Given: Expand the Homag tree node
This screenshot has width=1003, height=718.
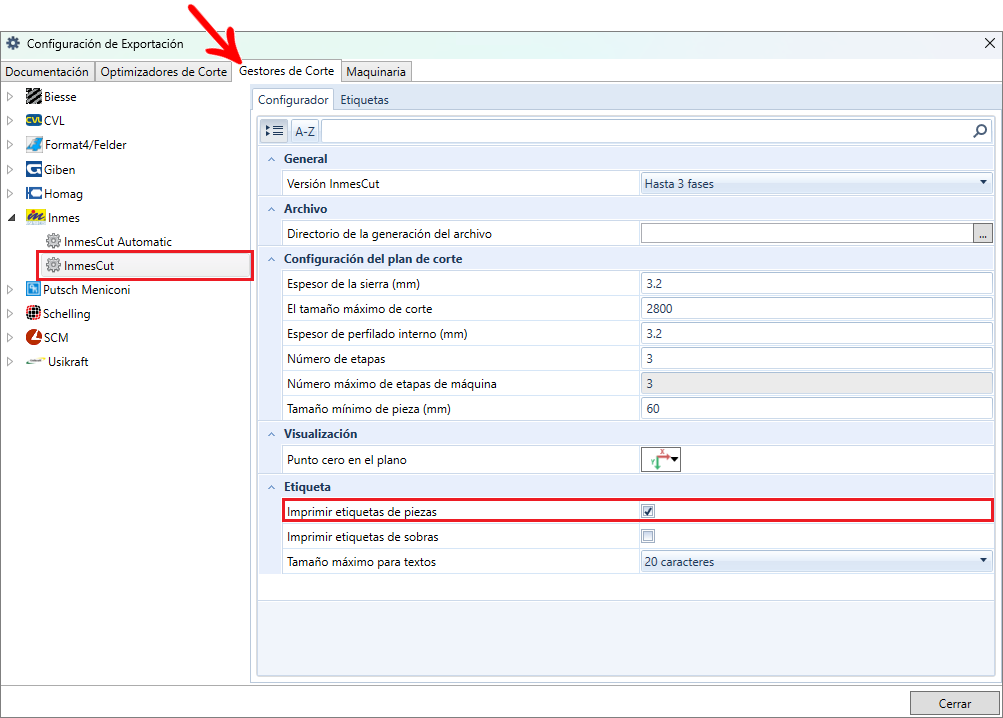Looking at the screenshot, I should point(10,193).
